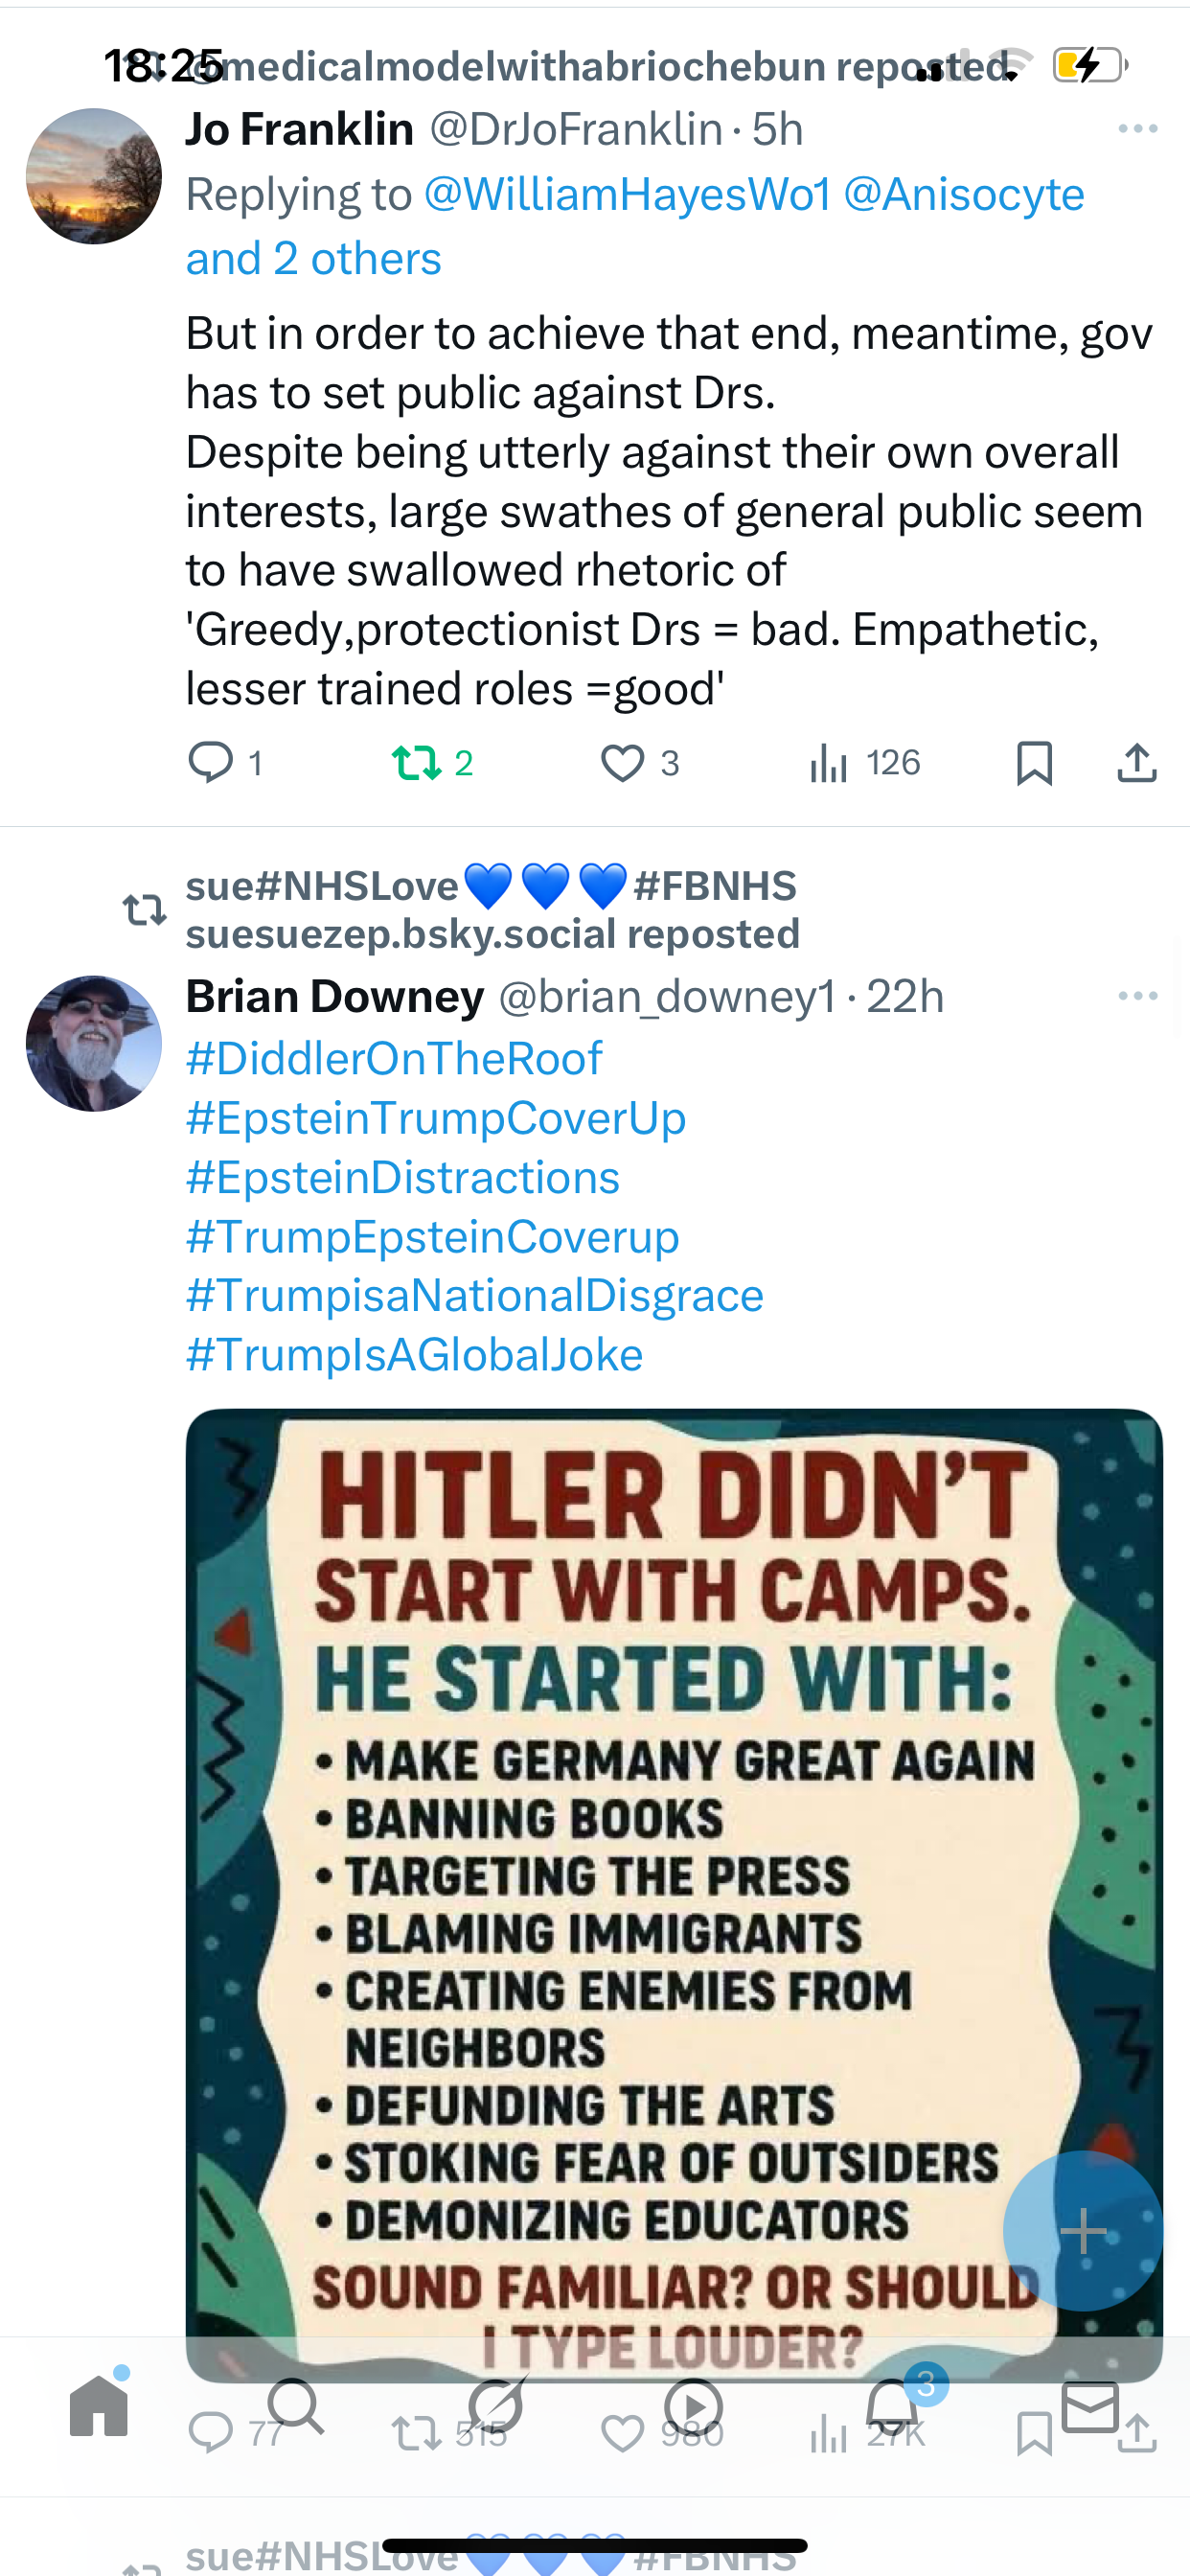
Task: Bookmark Jo Franklin's tweet
Action: coord(1034,764)
